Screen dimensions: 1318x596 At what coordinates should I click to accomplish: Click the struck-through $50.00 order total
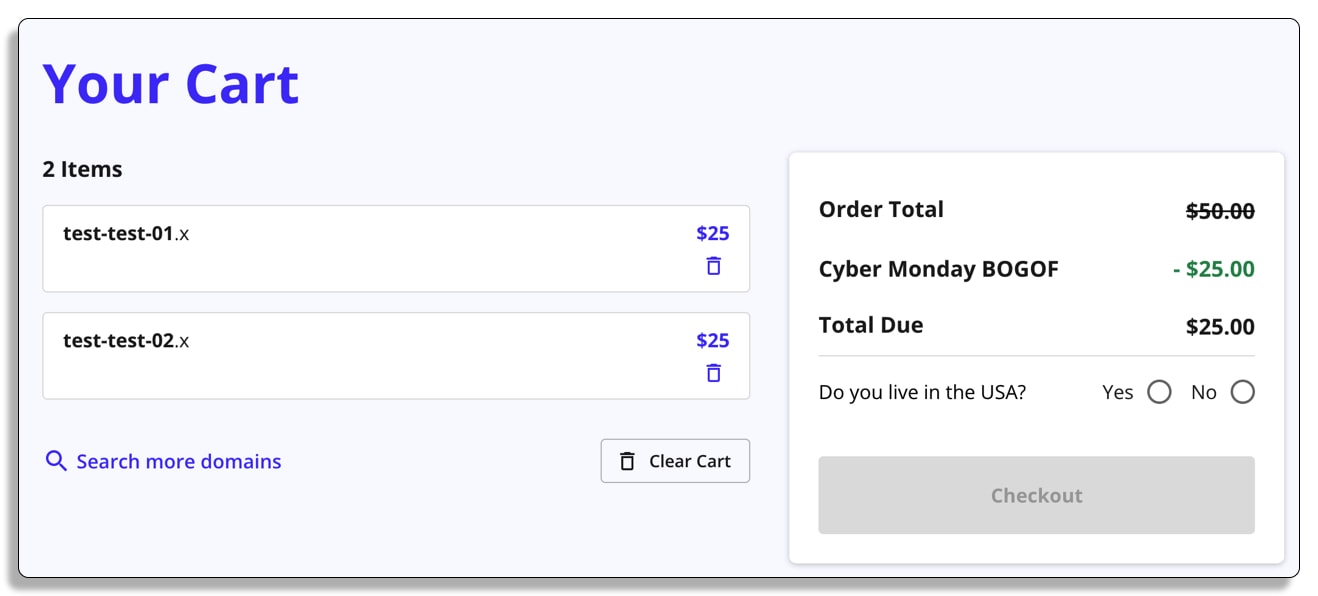pyautogui.click(x=1220, y=211)
